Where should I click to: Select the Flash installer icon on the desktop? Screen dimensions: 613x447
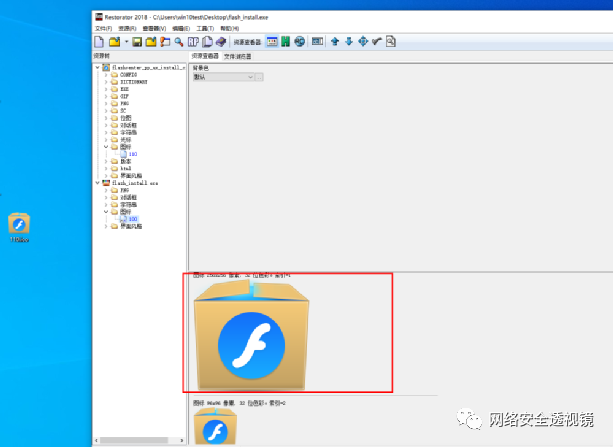click(x=19, y=228)
